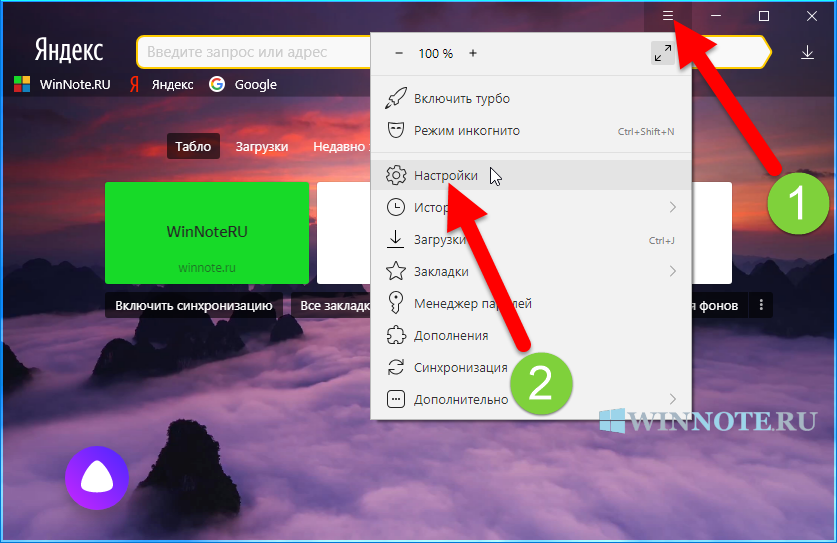Open the backgrounds gallery button
The image size is (837, 543).
pos(719,305)
